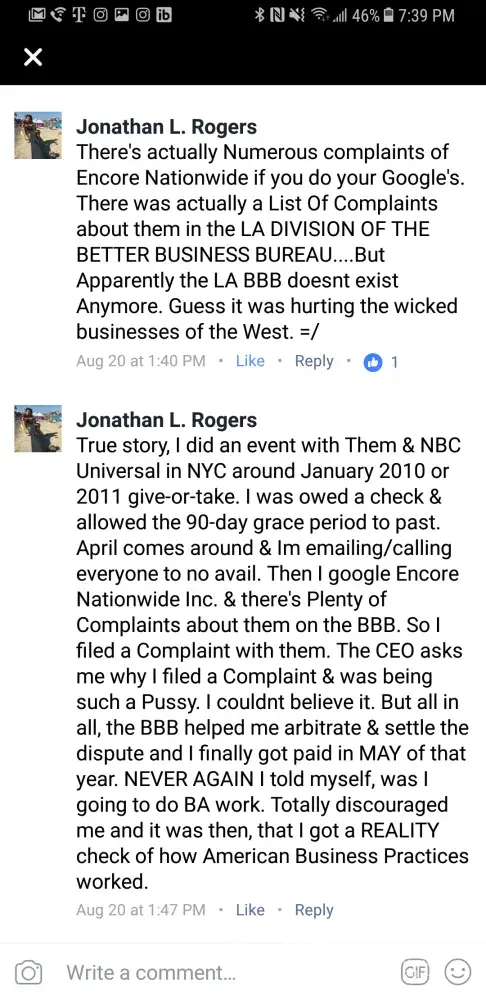Open the GIF picker in comment bar
486x1000 pixels.
pos(416,972)
